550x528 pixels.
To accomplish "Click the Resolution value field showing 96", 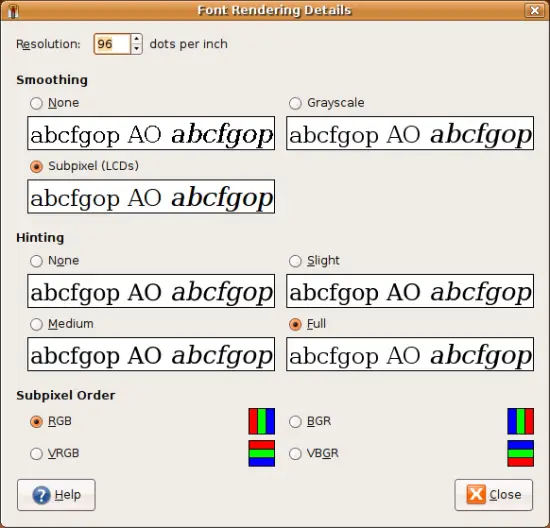I will click(112, 44).
